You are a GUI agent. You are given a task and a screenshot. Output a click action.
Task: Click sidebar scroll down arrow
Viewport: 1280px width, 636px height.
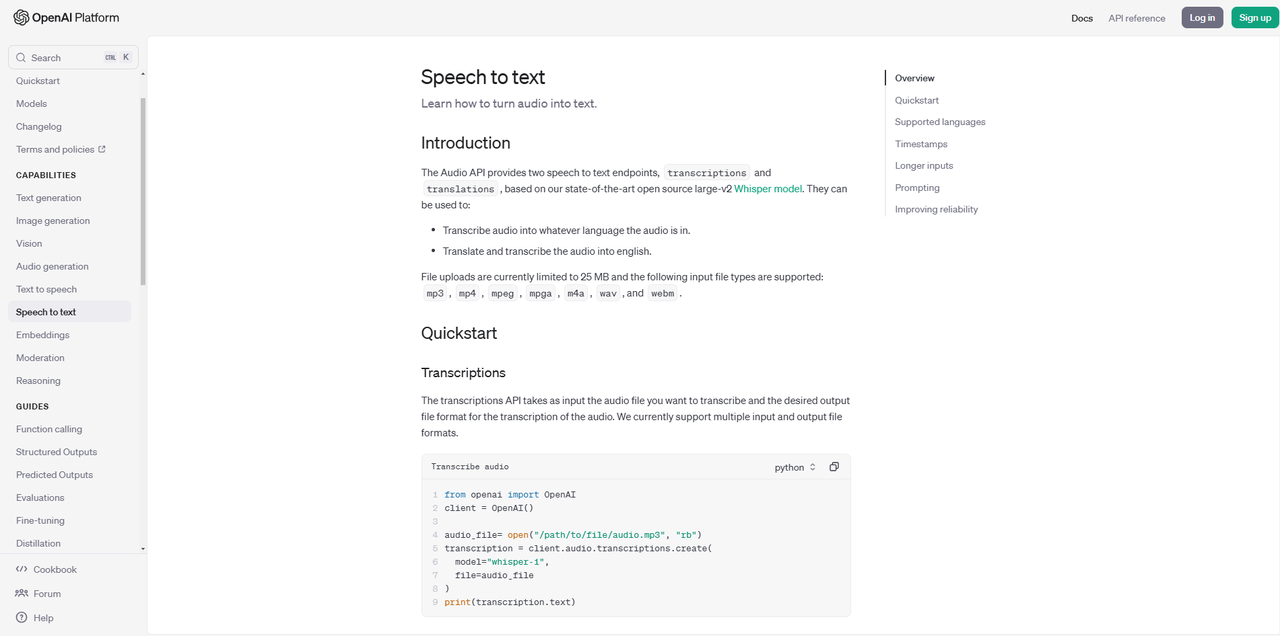click(x=143, y=548)
